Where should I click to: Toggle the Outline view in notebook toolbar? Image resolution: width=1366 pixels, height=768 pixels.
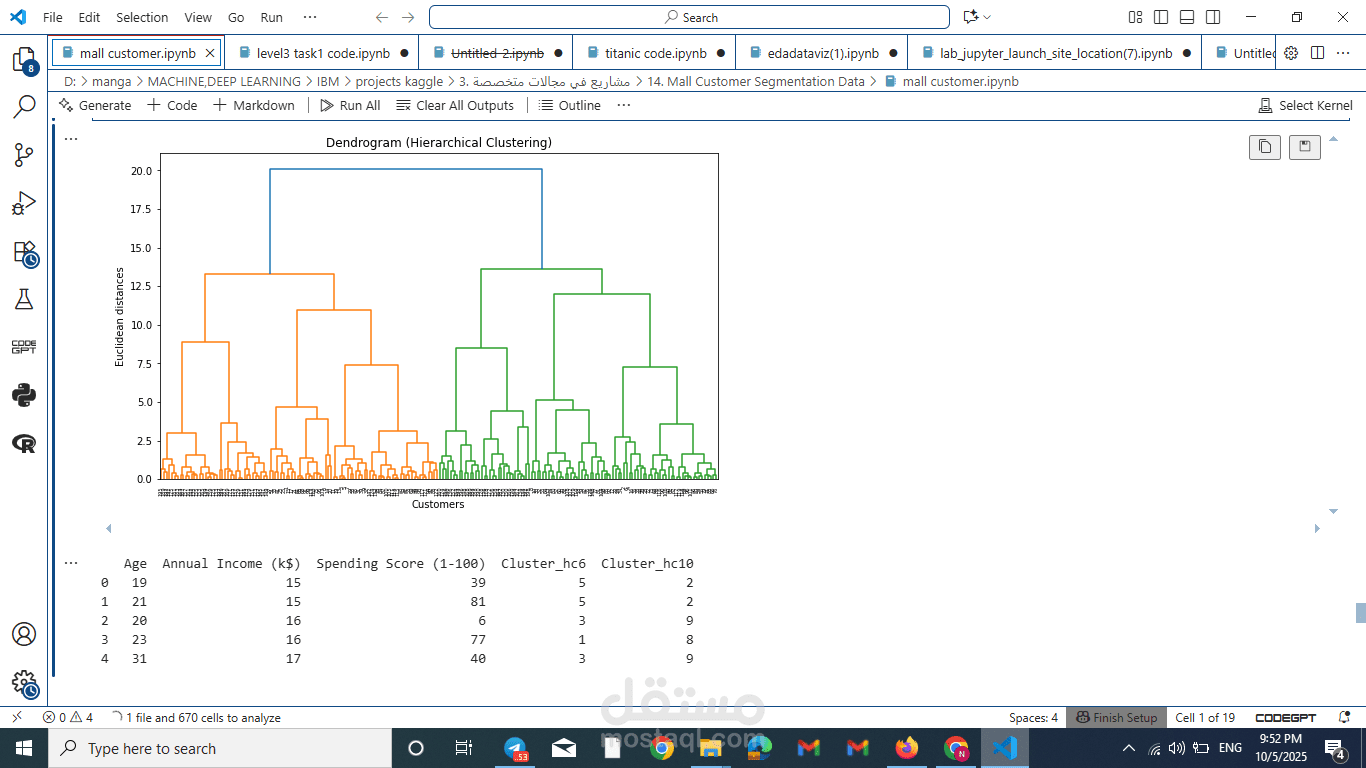pyautogui.click(x=568, y=105)
